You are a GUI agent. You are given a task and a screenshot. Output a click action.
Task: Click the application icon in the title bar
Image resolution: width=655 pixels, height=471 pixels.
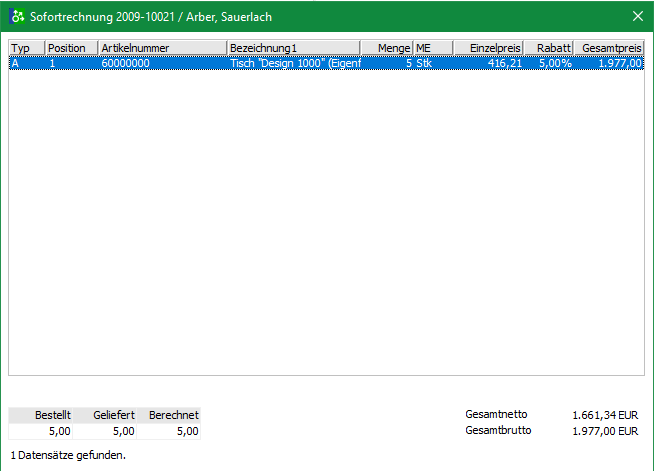coord(17,16)
